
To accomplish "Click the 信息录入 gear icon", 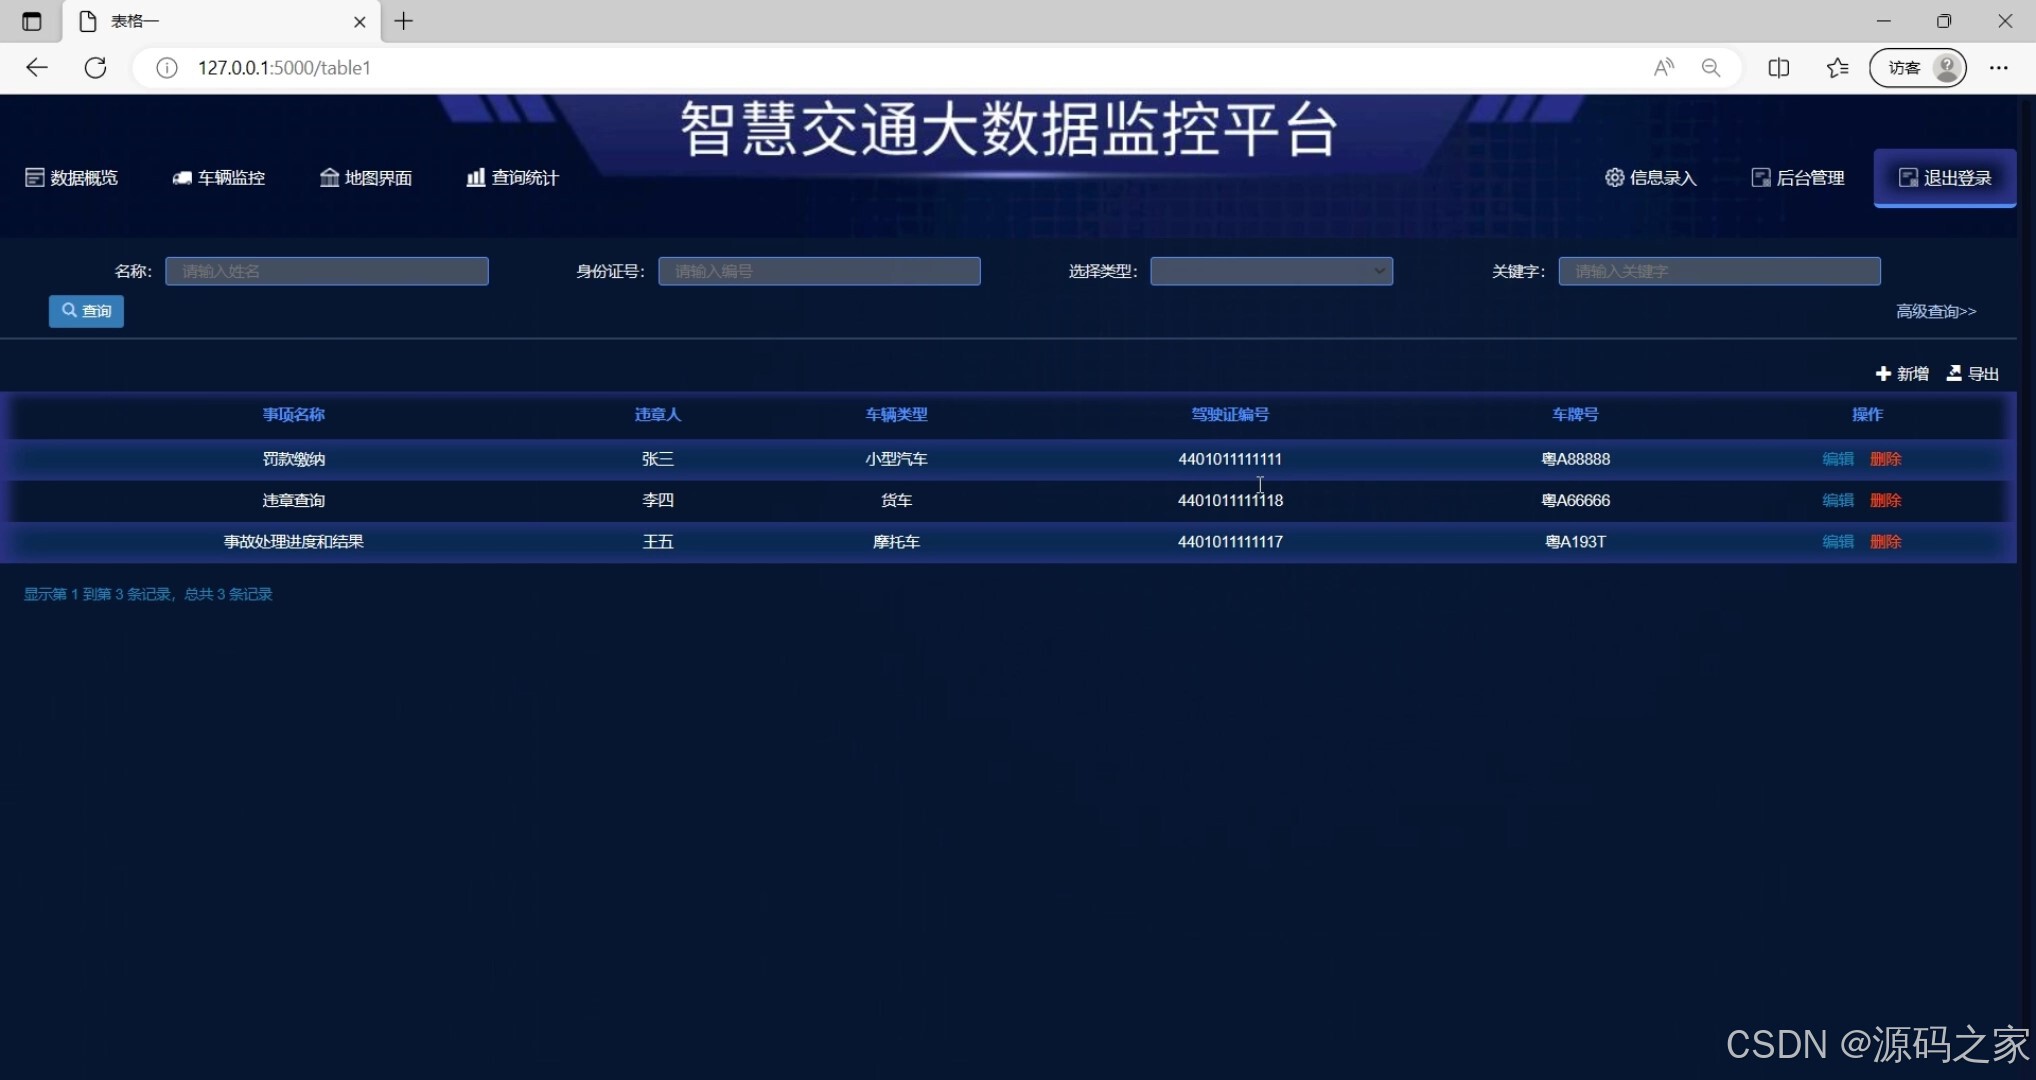I will click(x=1614, y=178).
